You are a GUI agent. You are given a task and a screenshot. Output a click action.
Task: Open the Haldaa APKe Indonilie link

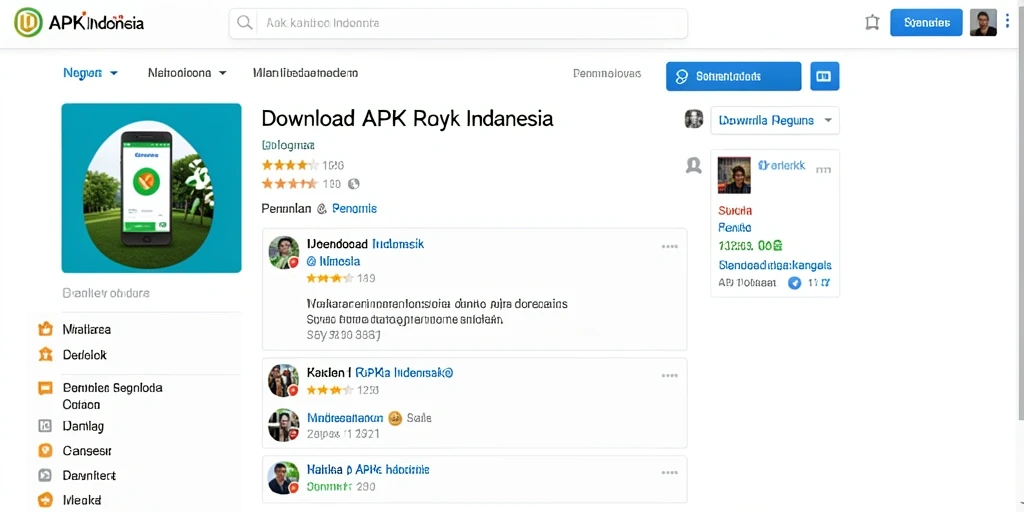coord(368,470)
